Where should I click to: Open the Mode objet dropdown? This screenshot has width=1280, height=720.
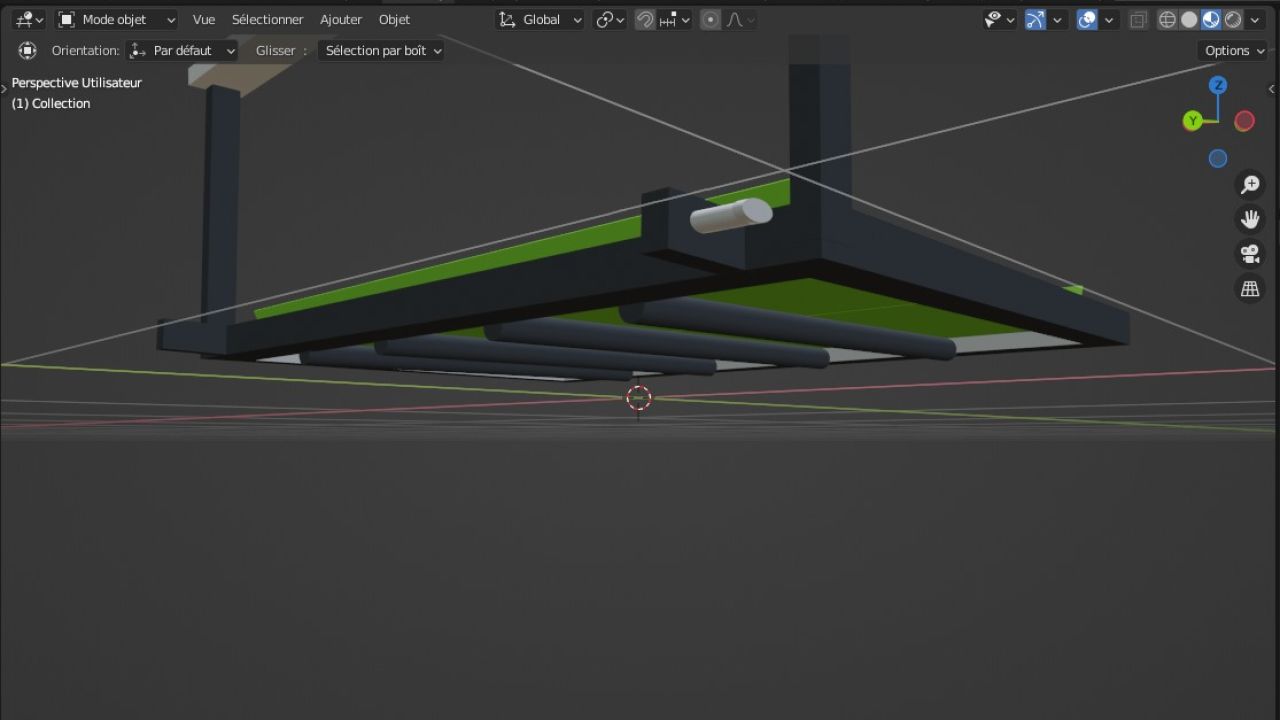point(117,20)
